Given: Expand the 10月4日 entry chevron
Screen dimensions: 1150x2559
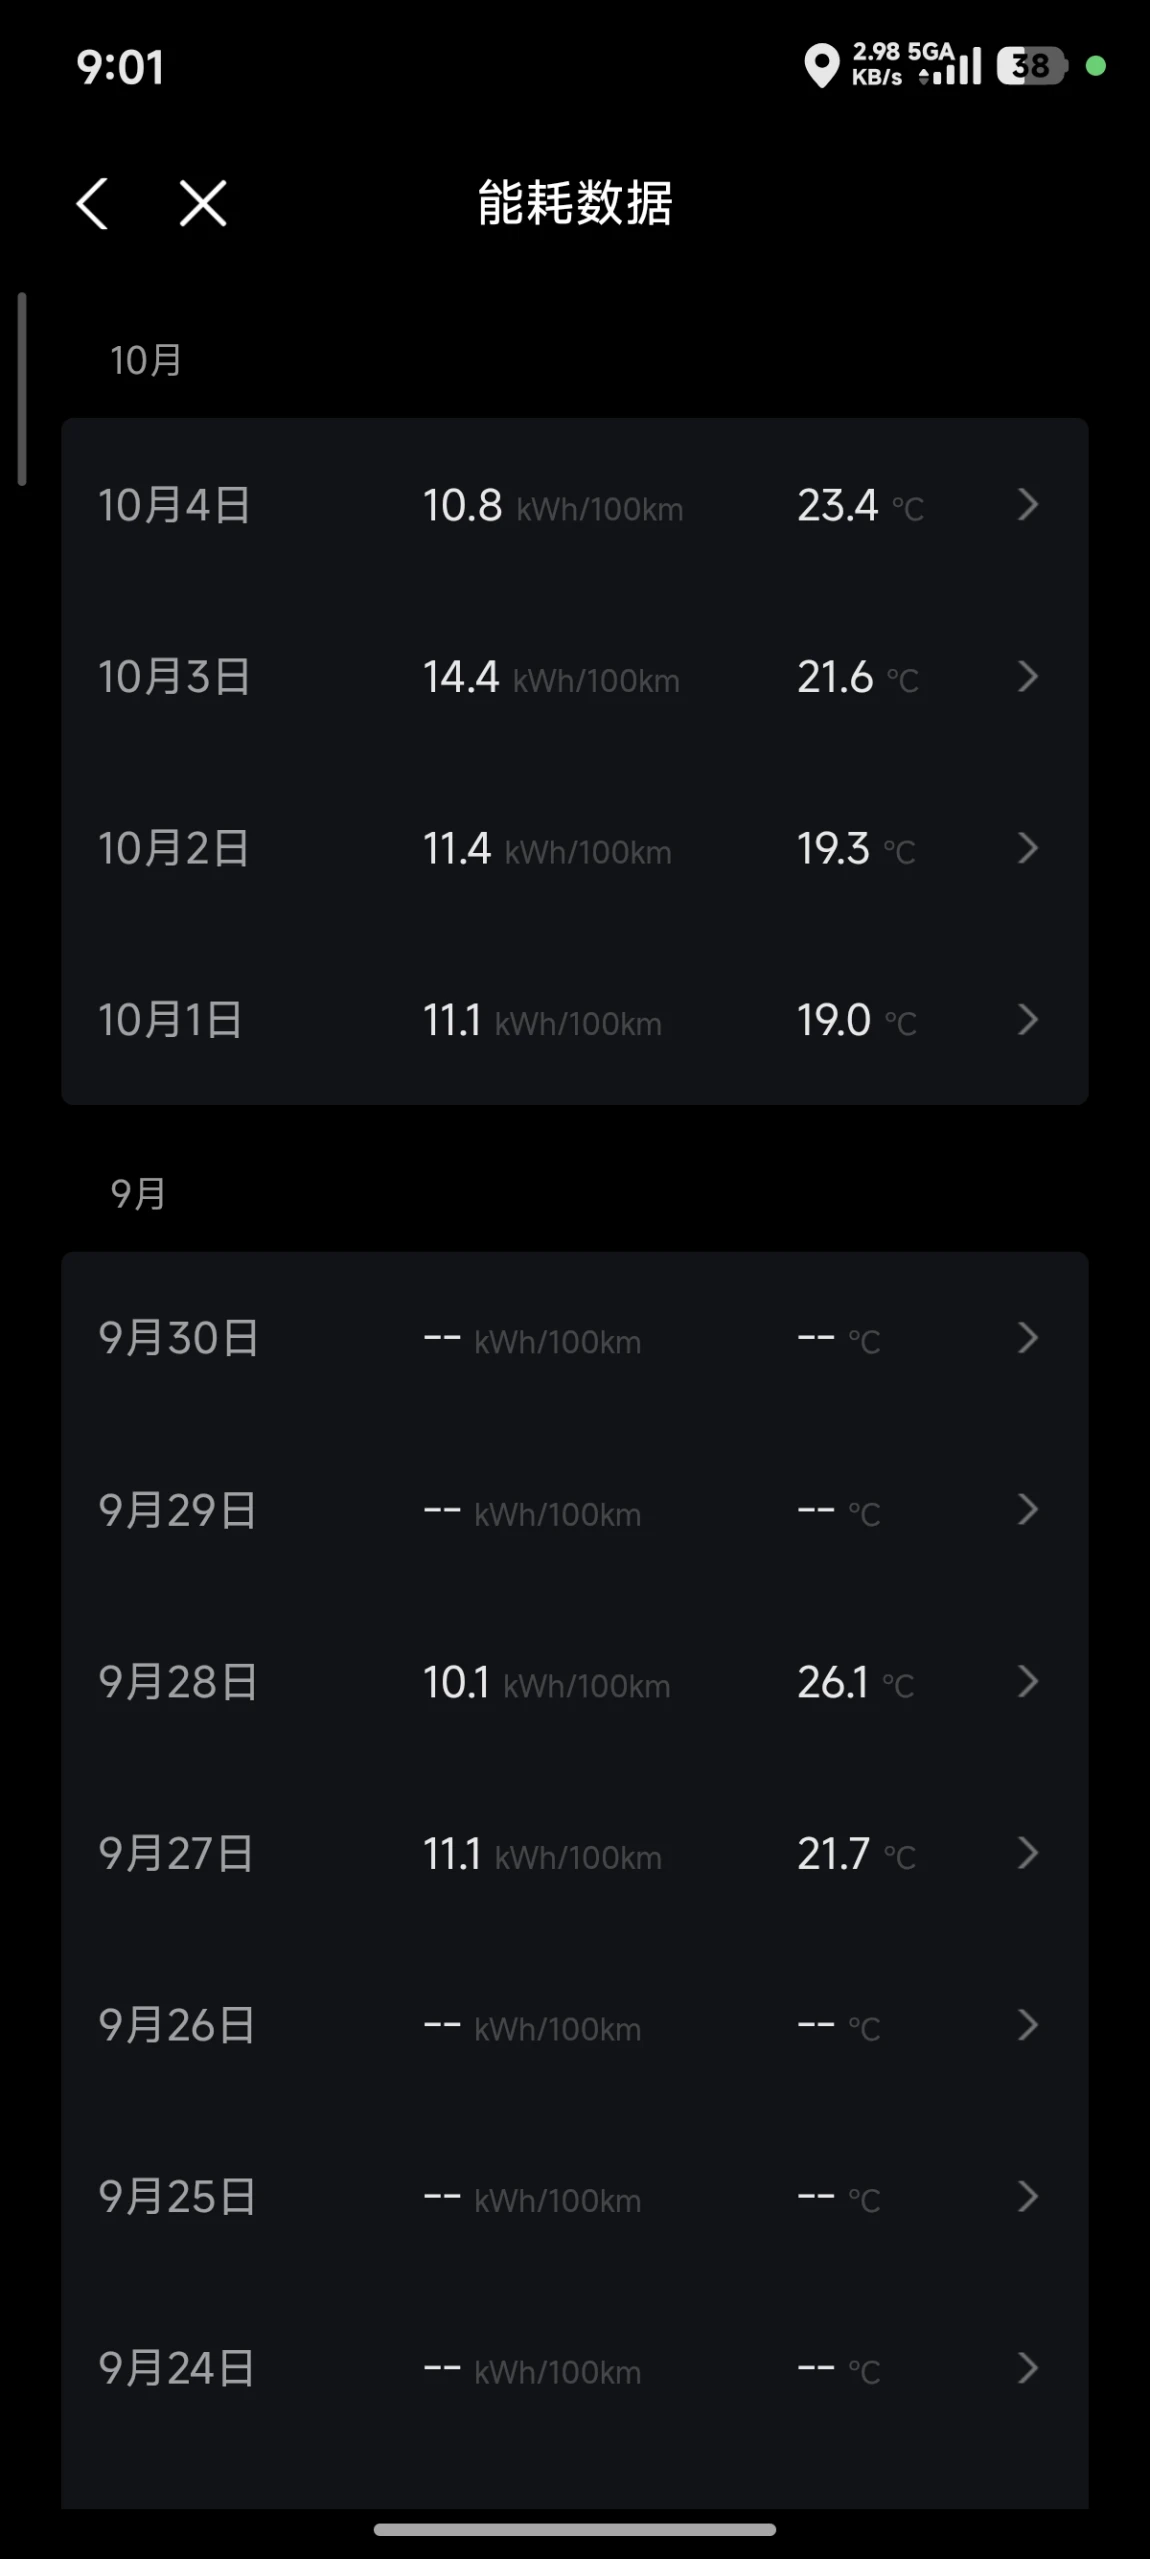Looking at the screenshot, I should [x=1028, y=505].
